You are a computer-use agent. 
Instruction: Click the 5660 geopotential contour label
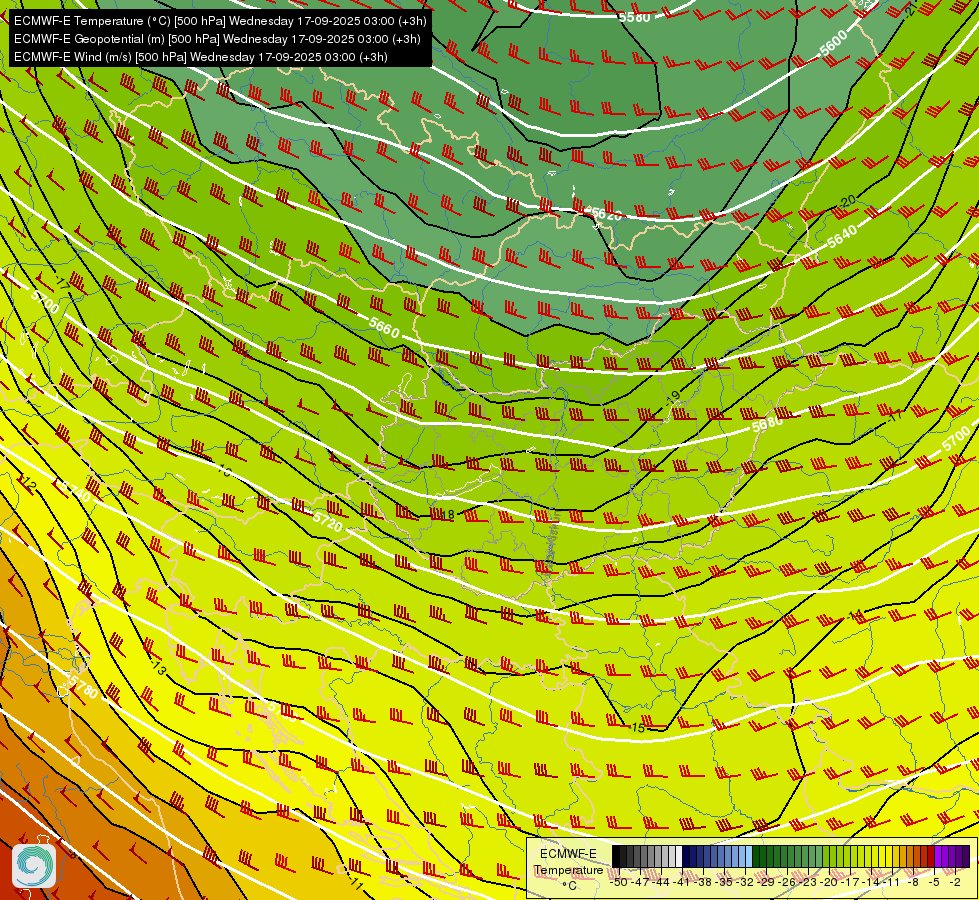(x=383, y=327)
